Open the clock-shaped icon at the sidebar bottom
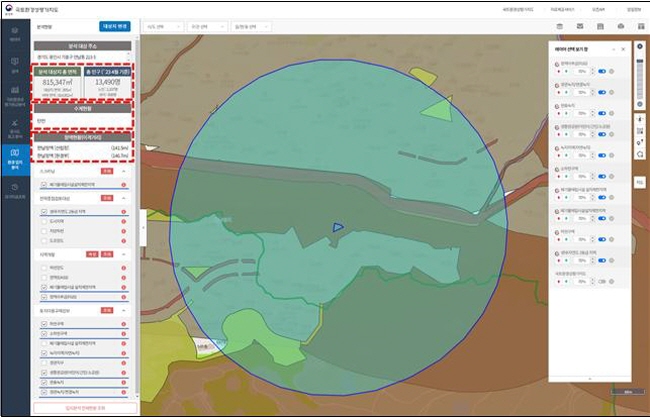 click(15, 187)
